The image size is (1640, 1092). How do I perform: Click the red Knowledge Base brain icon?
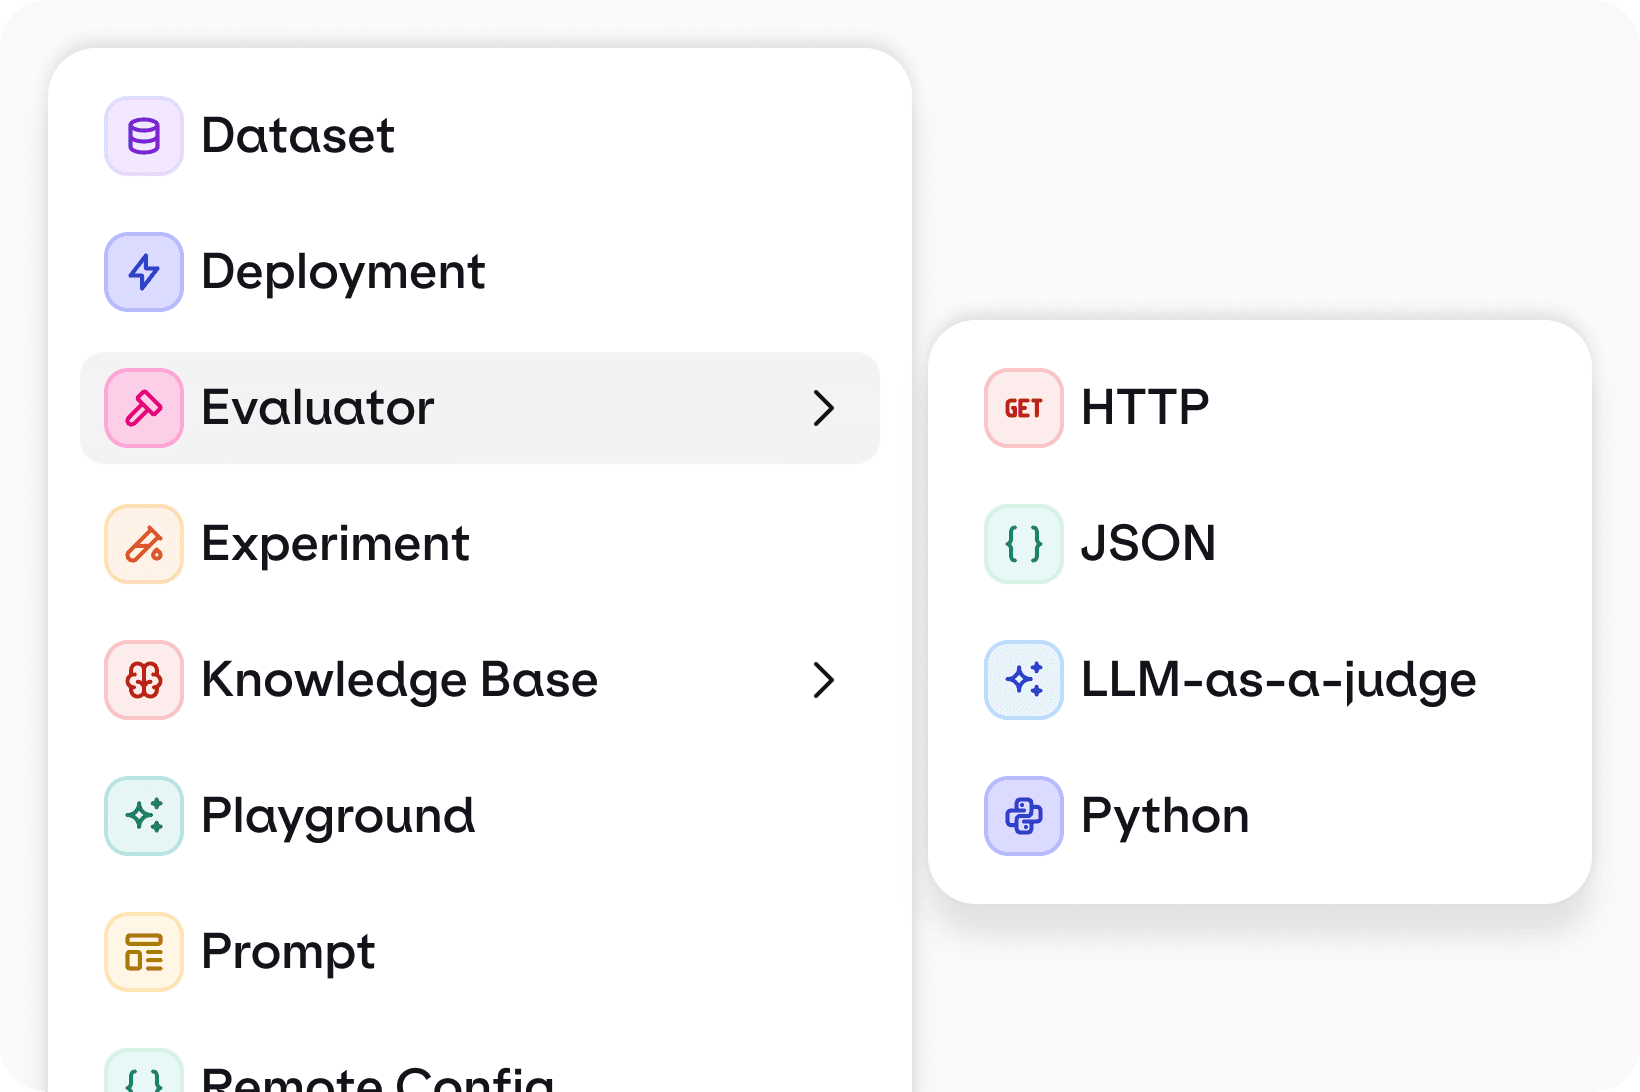pyautogui.click(x=144, y=680)
